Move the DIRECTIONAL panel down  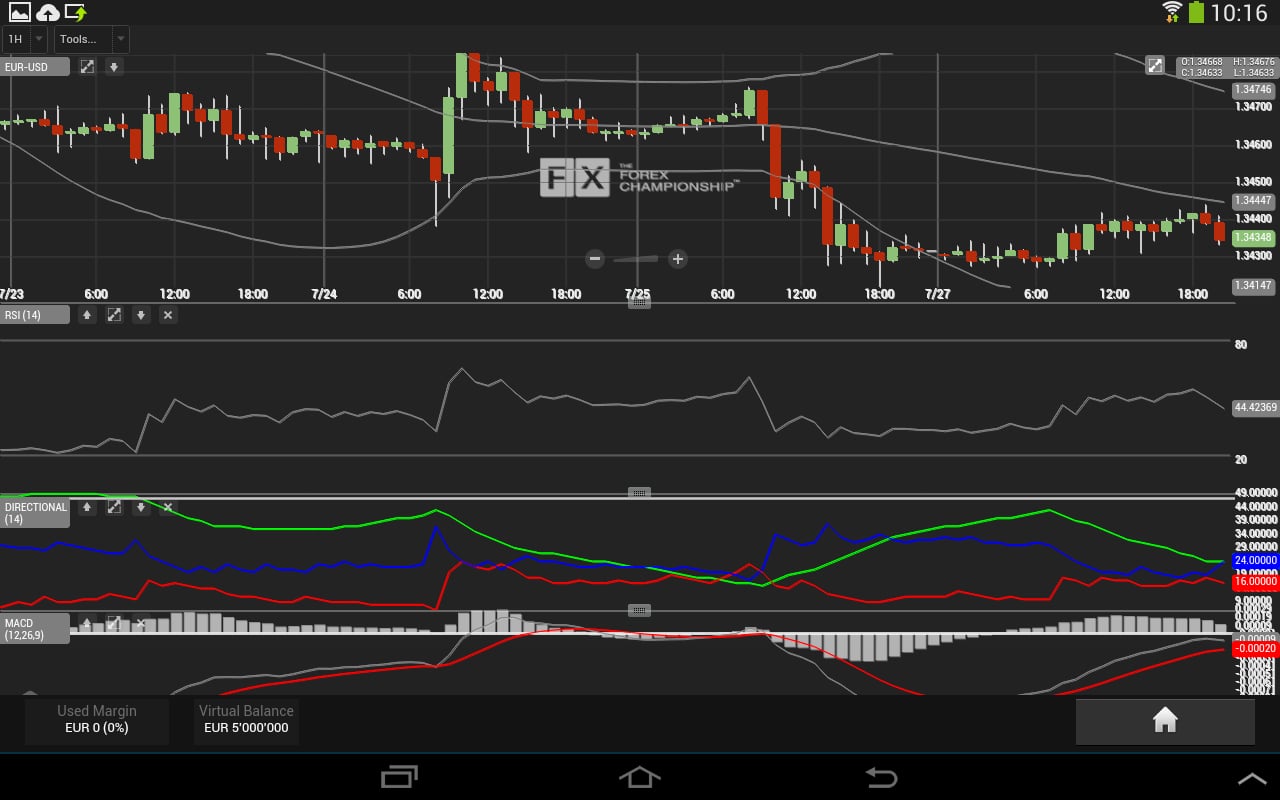click(x=141, y=508)
